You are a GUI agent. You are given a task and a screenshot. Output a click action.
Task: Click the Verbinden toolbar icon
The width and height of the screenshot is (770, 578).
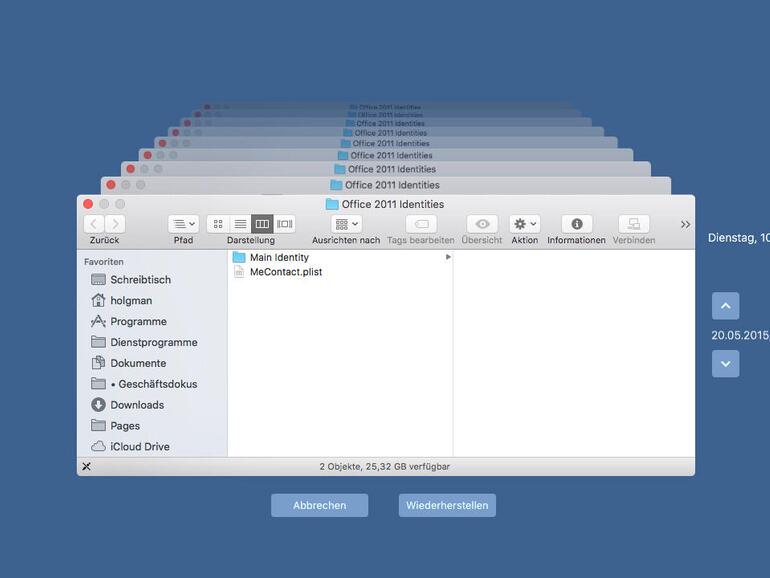tap(634, 224)
